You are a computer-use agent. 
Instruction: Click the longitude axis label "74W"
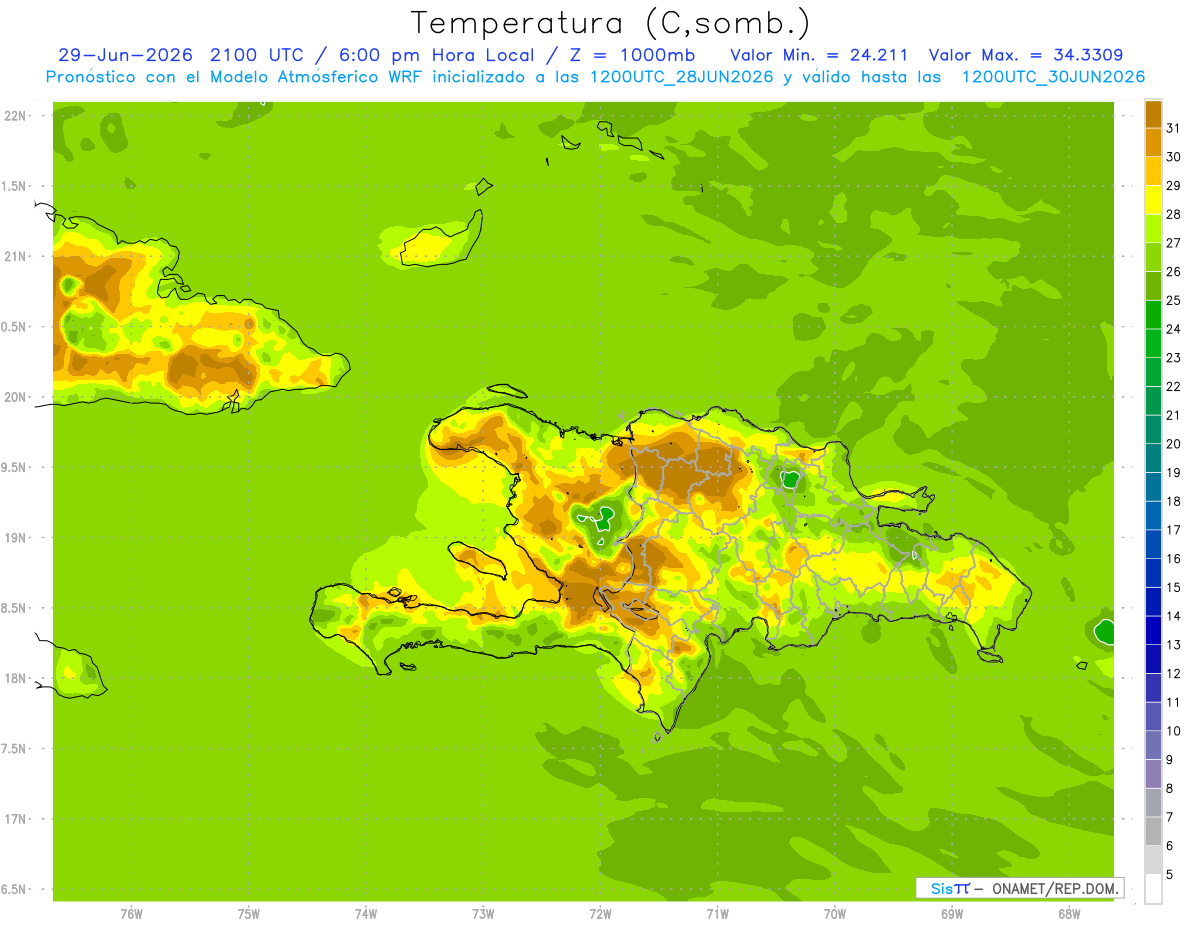tap(366, 914)
